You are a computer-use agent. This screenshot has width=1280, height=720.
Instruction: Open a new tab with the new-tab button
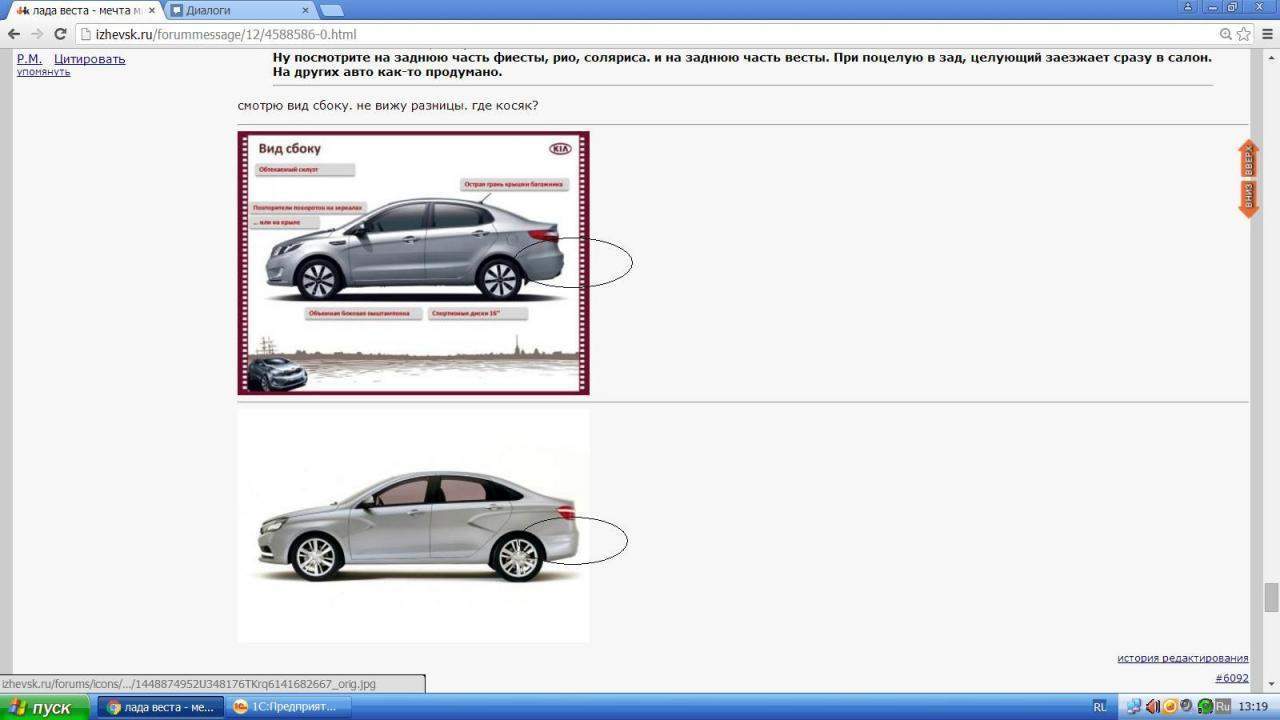tap(330, 10)
